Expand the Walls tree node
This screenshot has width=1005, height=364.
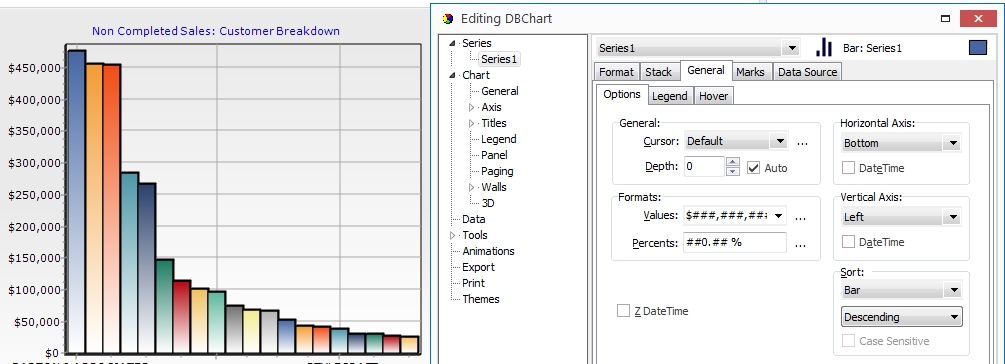[x=472, y=187]
